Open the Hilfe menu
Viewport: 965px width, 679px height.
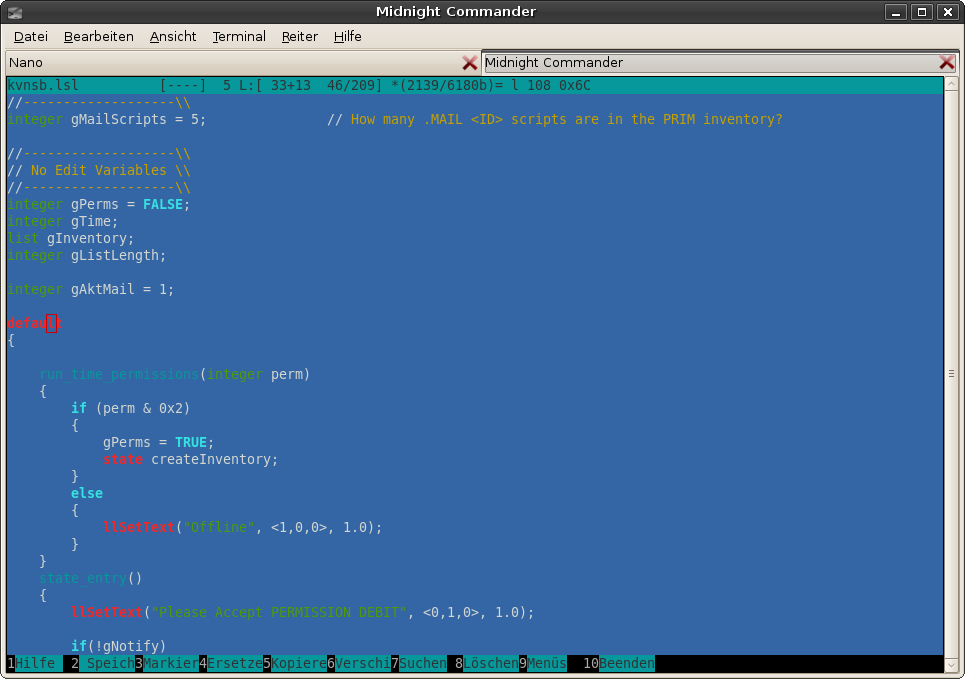point(348,36)
